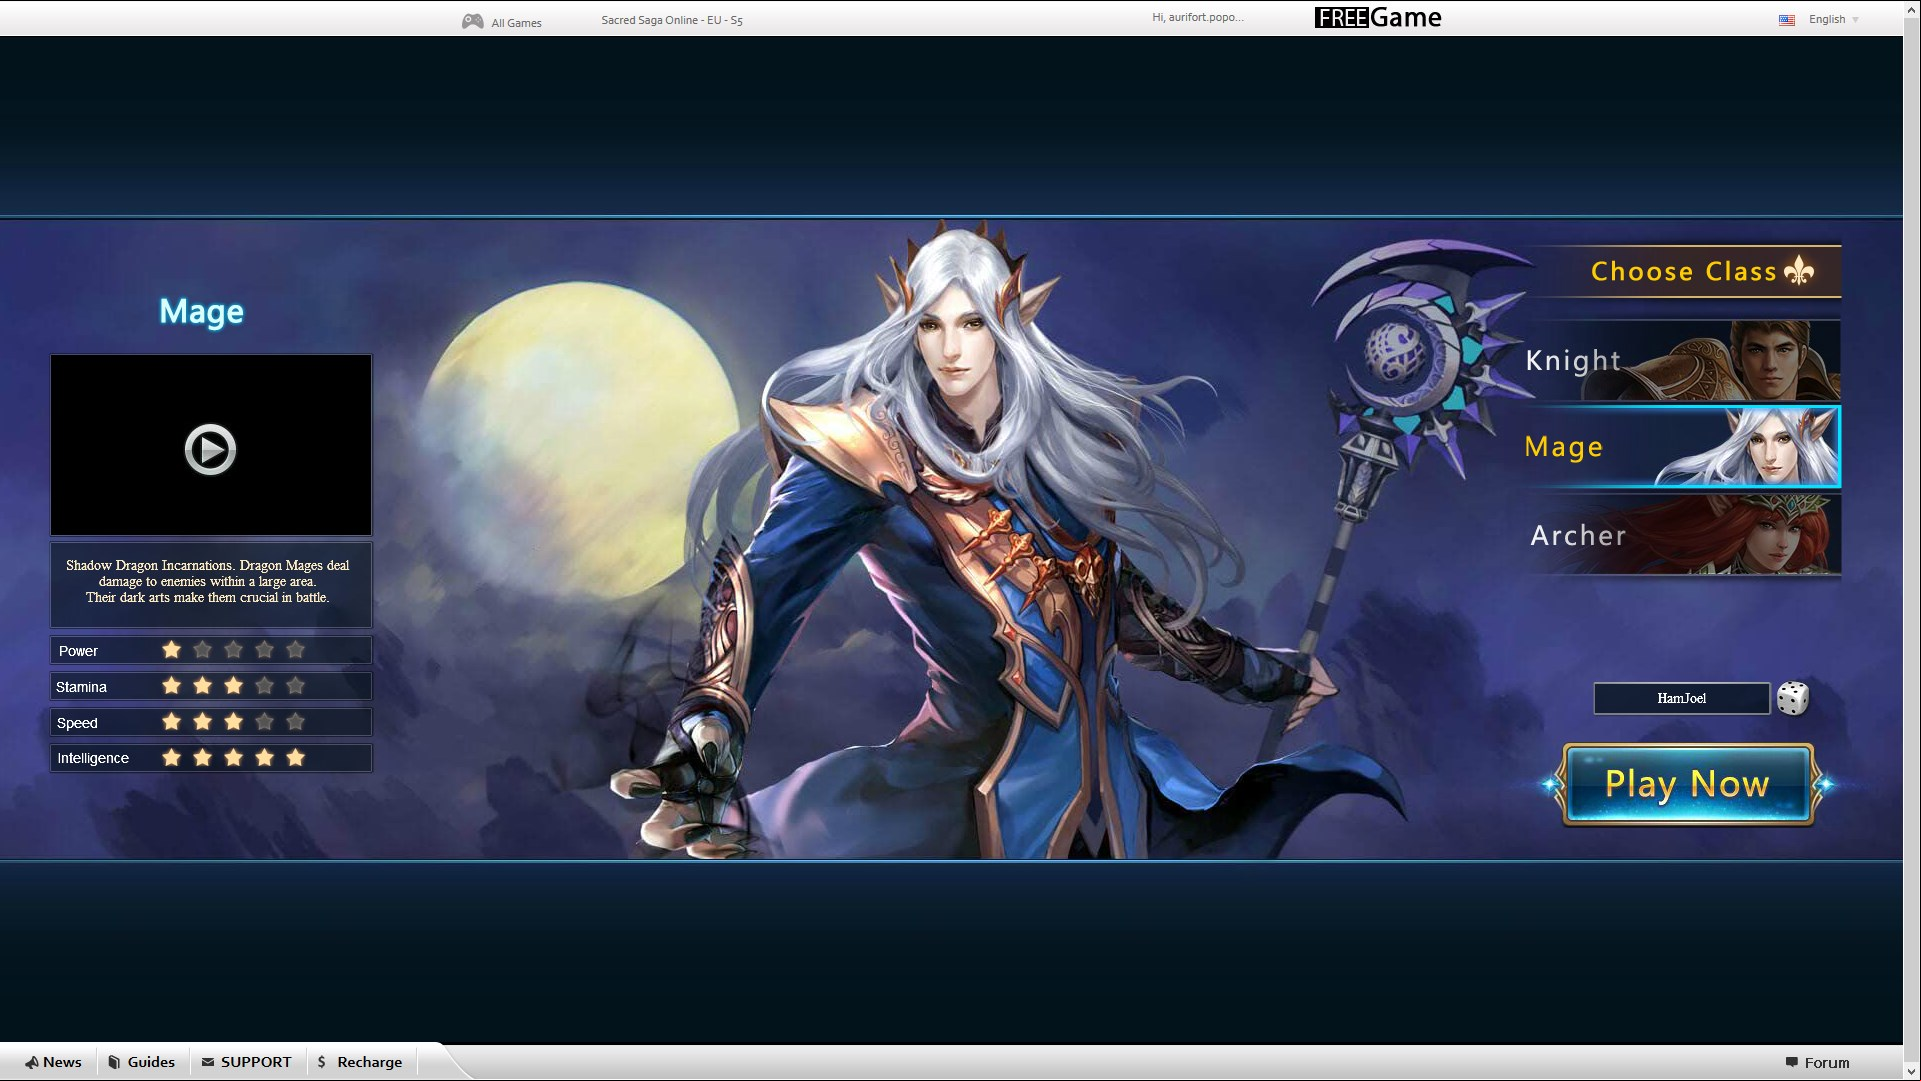Open the SUPPORT link
The width and height of the screenshot is (1921, 1081).
coord(246,1062)
